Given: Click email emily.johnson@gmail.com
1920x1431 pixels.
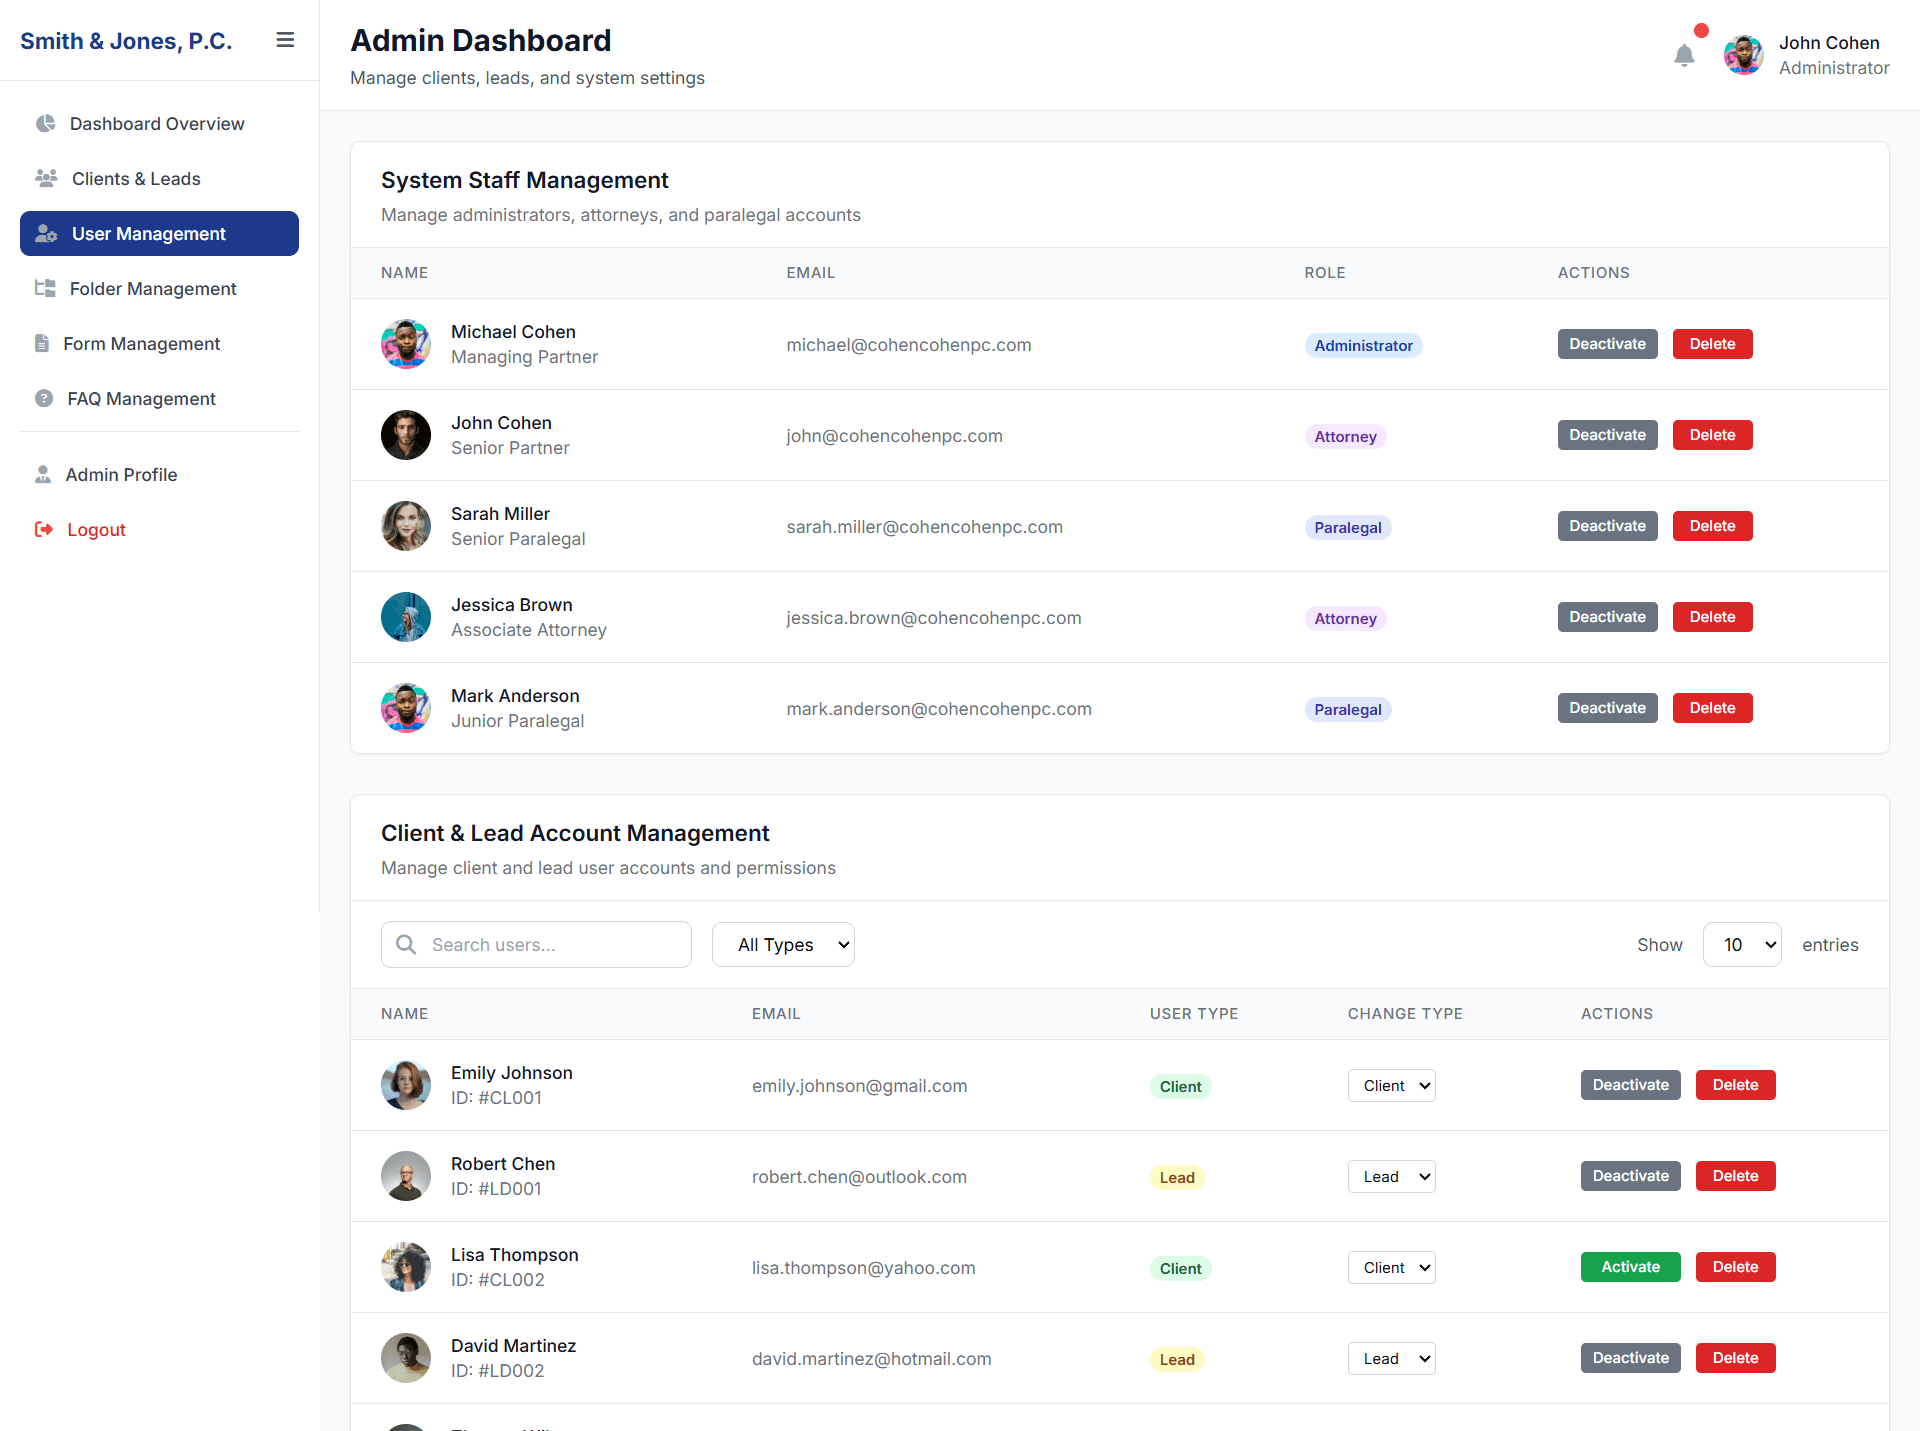Looking at the screenshot, I should [860, 1086].
